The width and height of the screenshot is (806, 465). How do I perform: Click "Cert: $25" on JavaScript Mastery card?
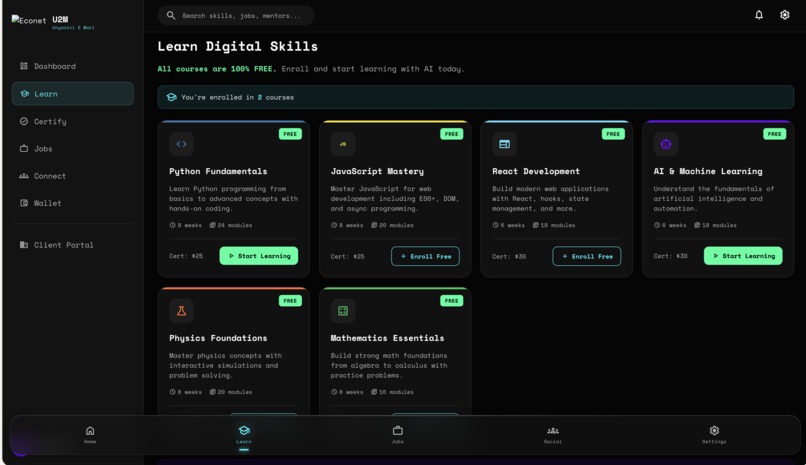(347, 256)
